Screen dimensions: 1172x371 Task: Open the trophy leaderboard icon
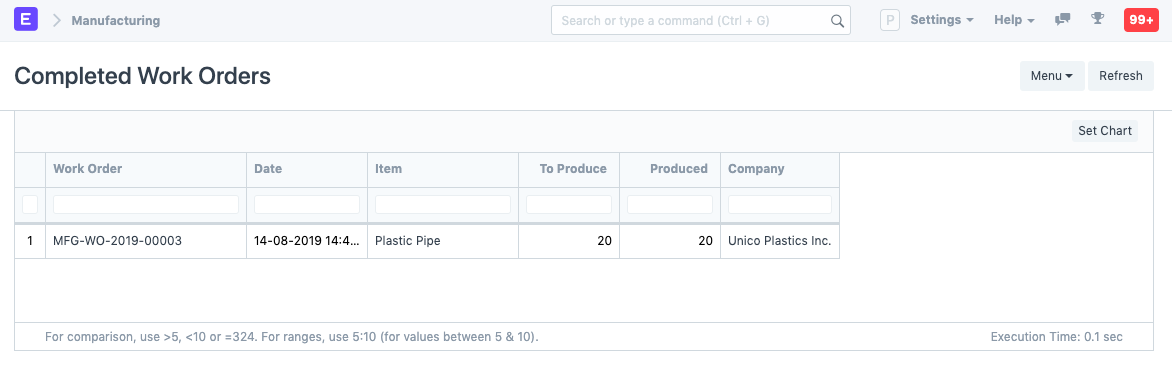1097,19
